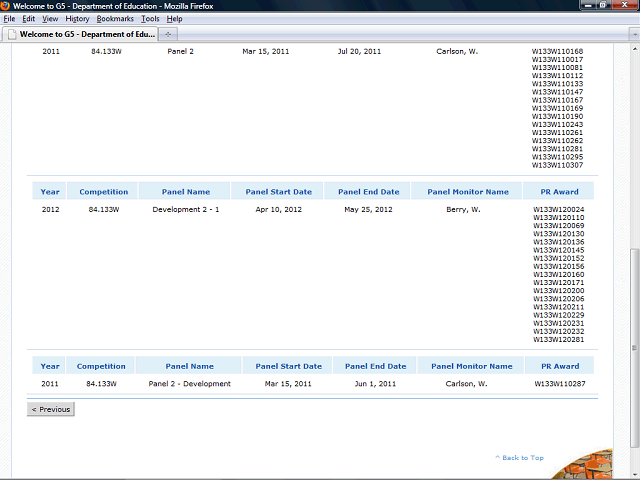Open the File menu

(9, 19)
